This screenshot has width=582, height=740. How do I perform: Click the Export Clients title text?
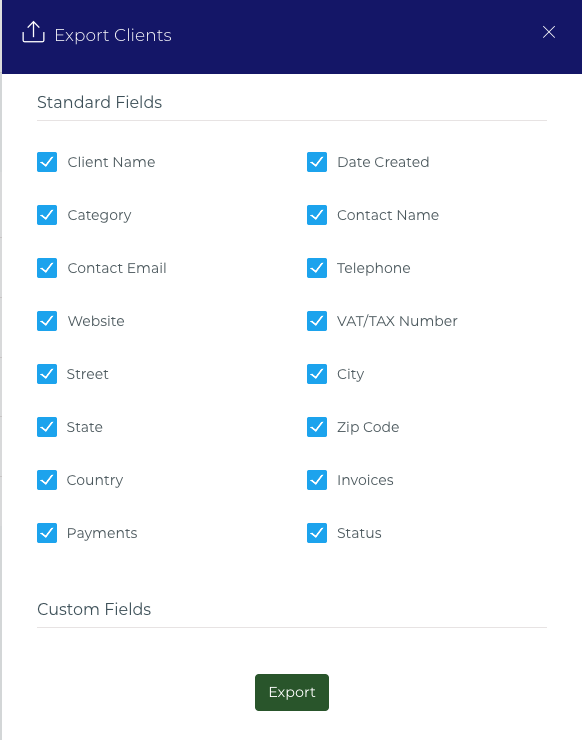(x=113, y=35)
